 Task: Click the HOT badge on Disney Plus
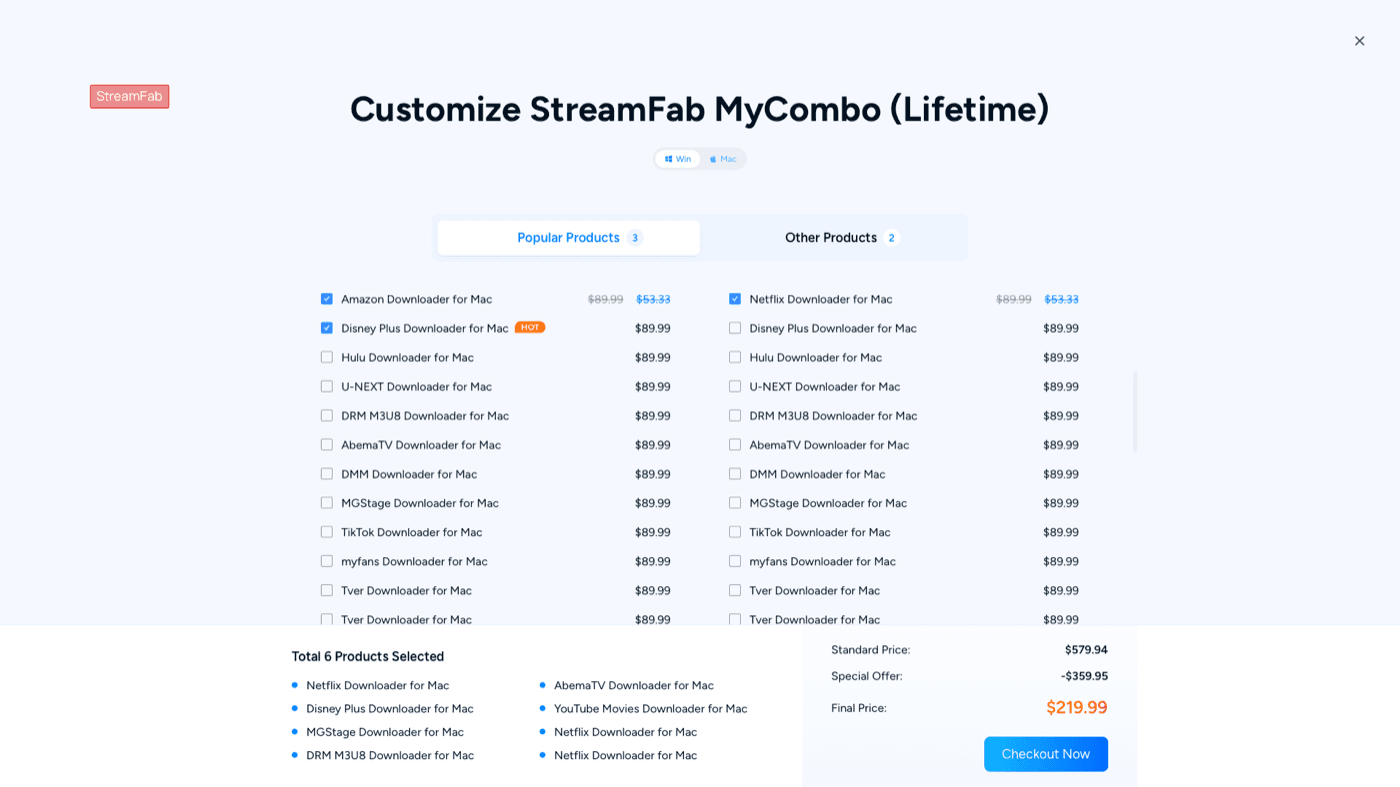click(530, 327)
